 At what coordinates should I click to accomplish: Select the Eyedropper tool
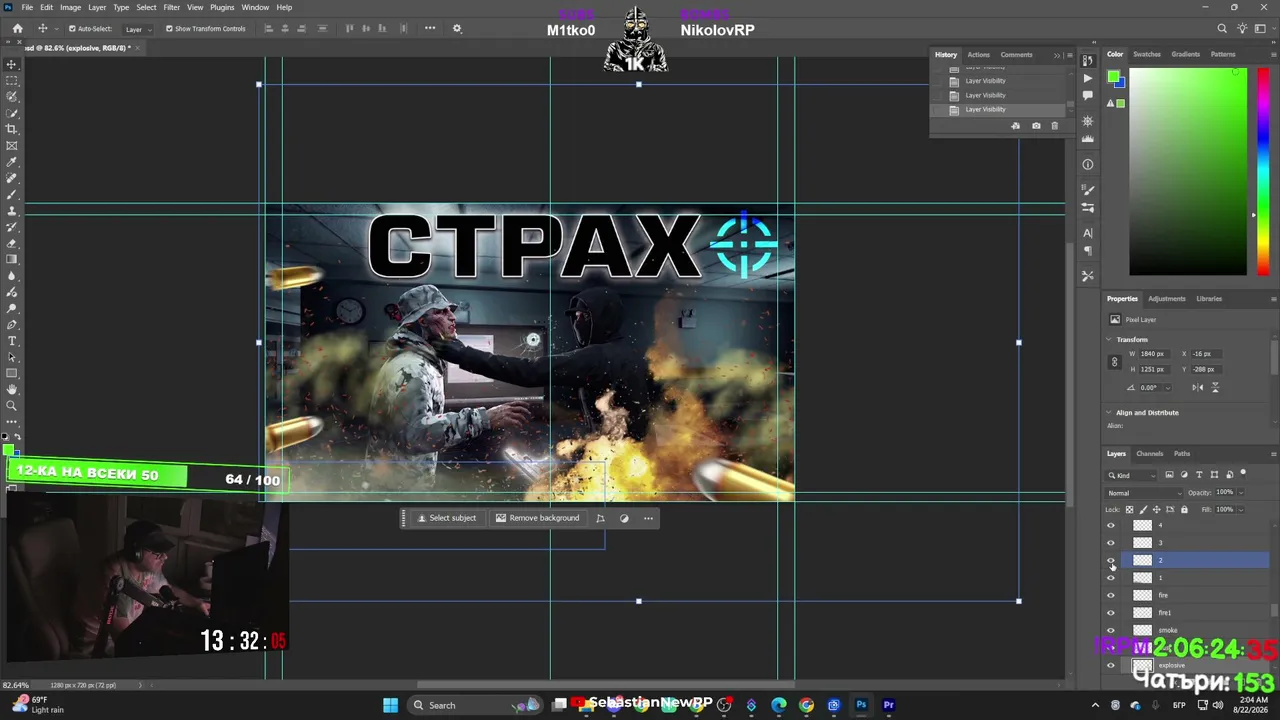(12, 162)
